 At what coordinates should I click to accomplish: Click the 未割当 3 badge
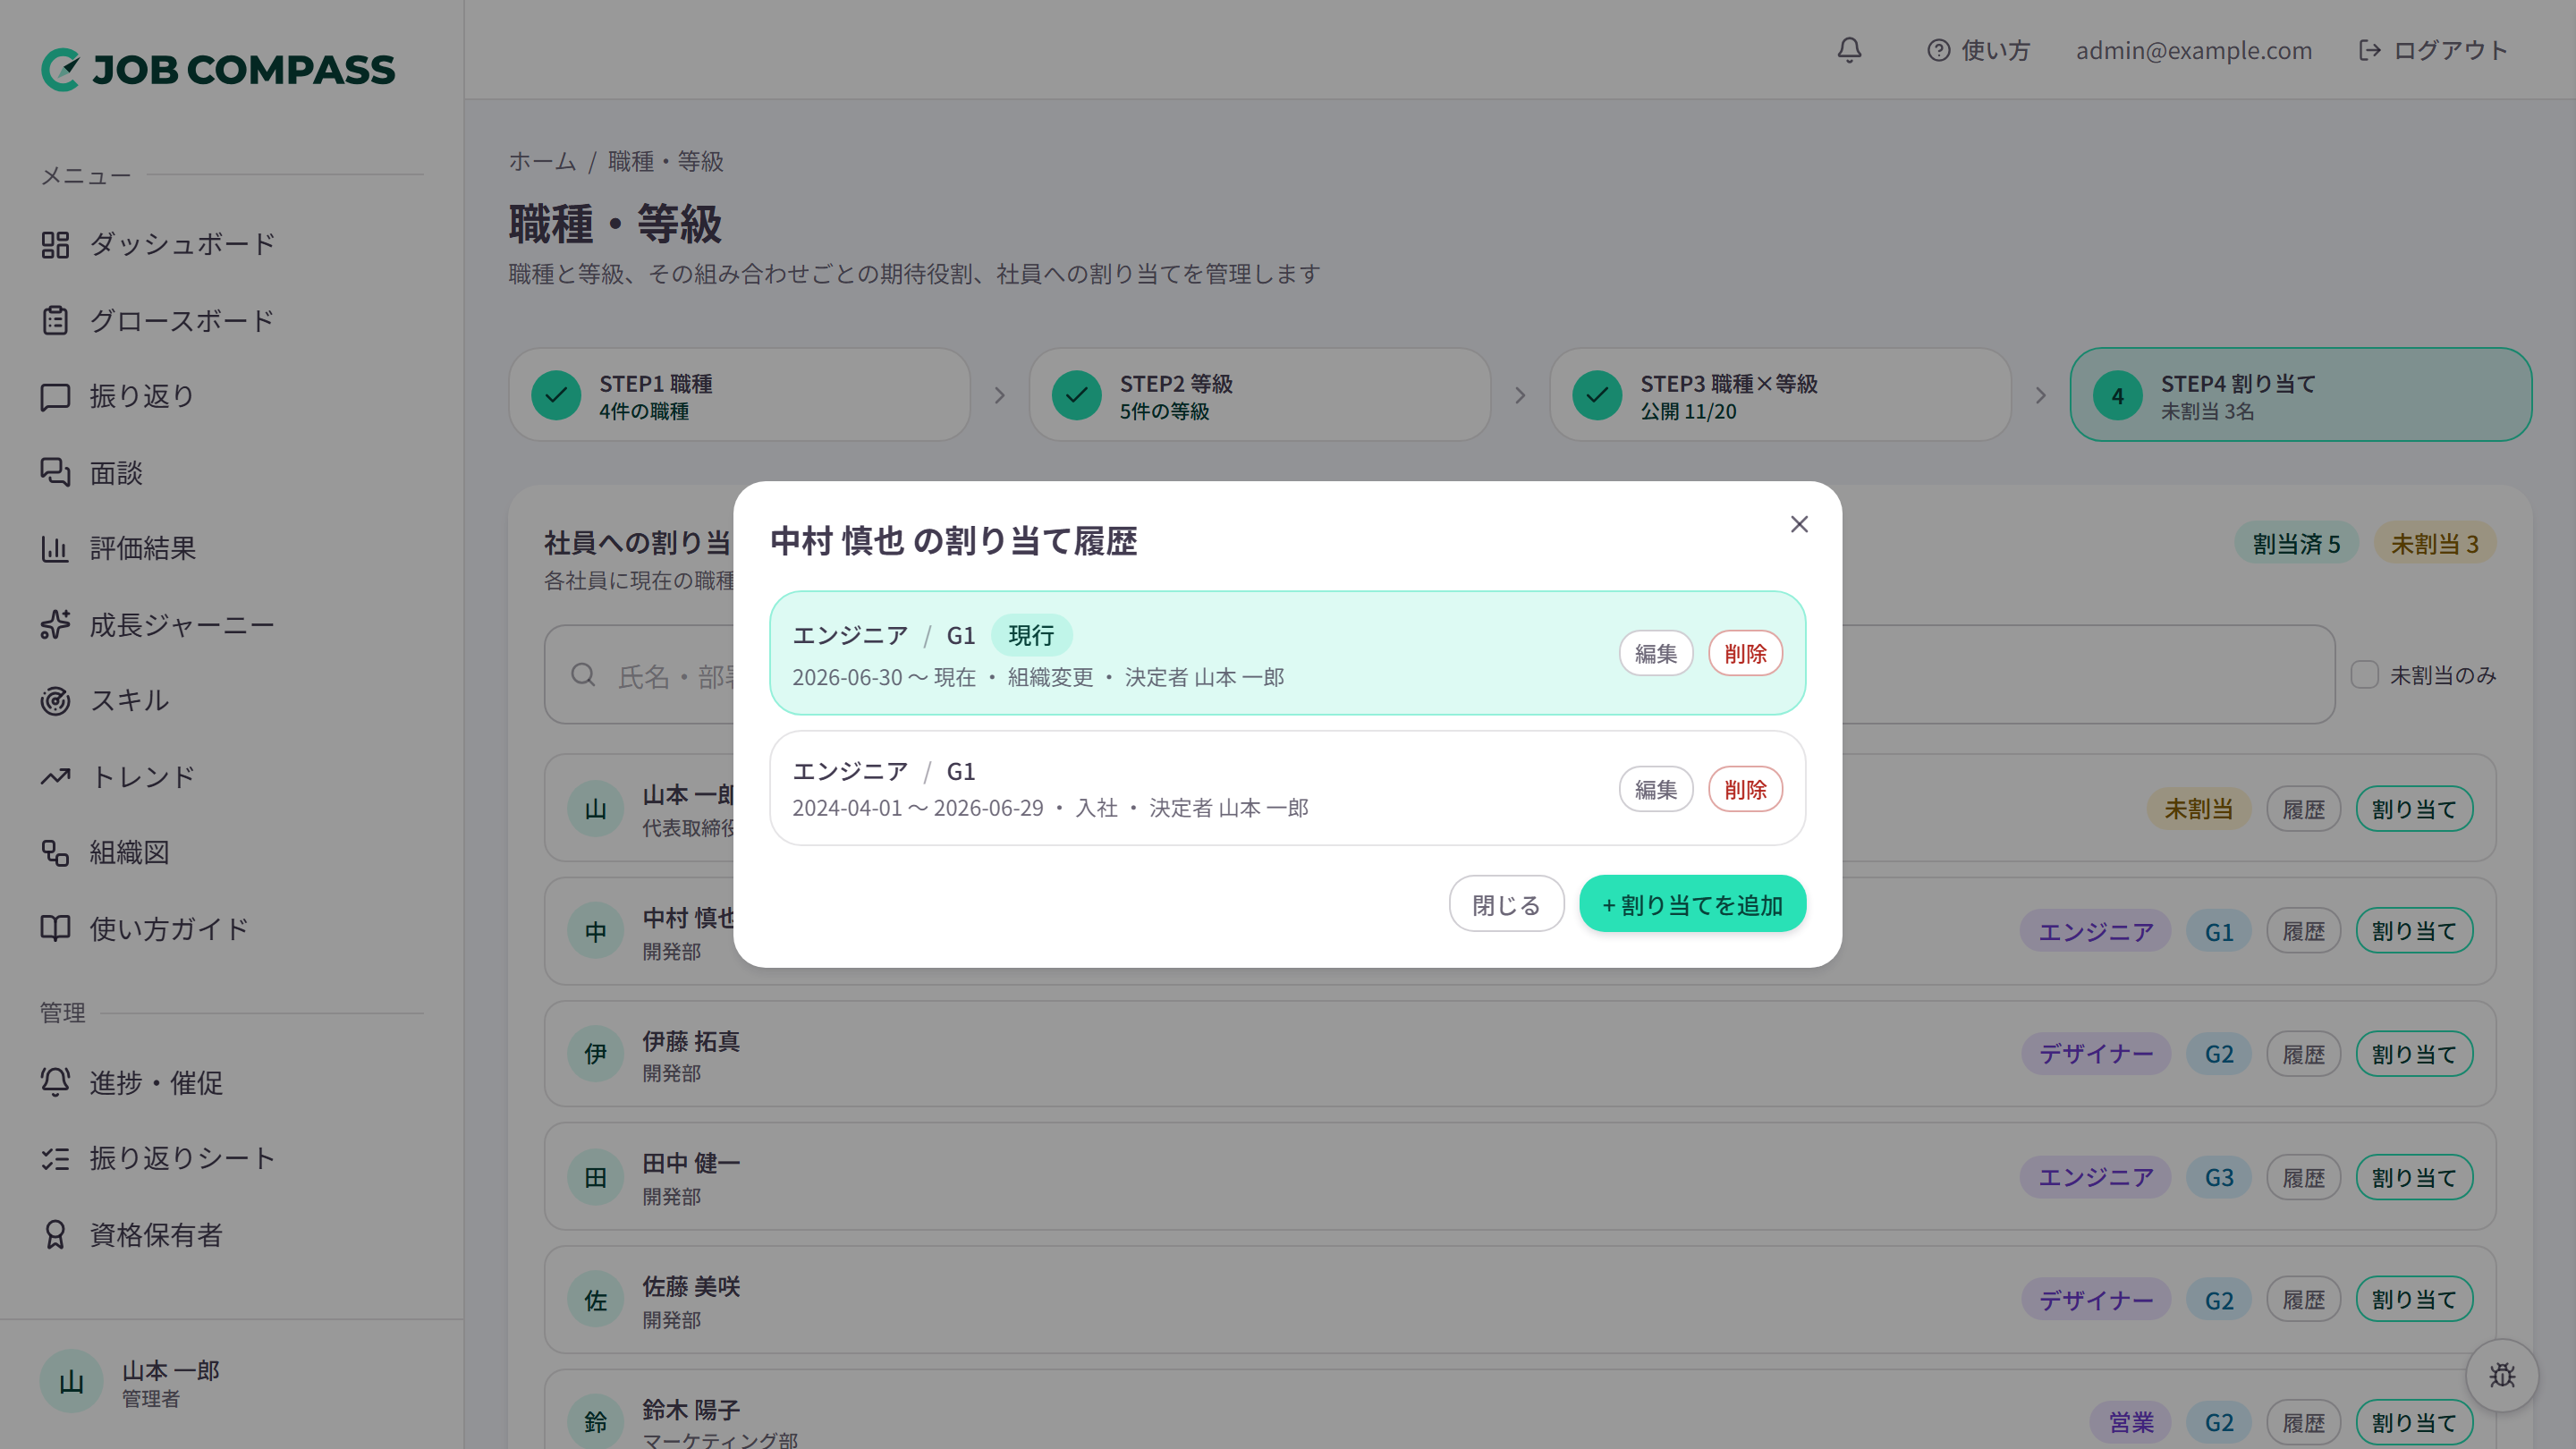tap(2434, 544)
